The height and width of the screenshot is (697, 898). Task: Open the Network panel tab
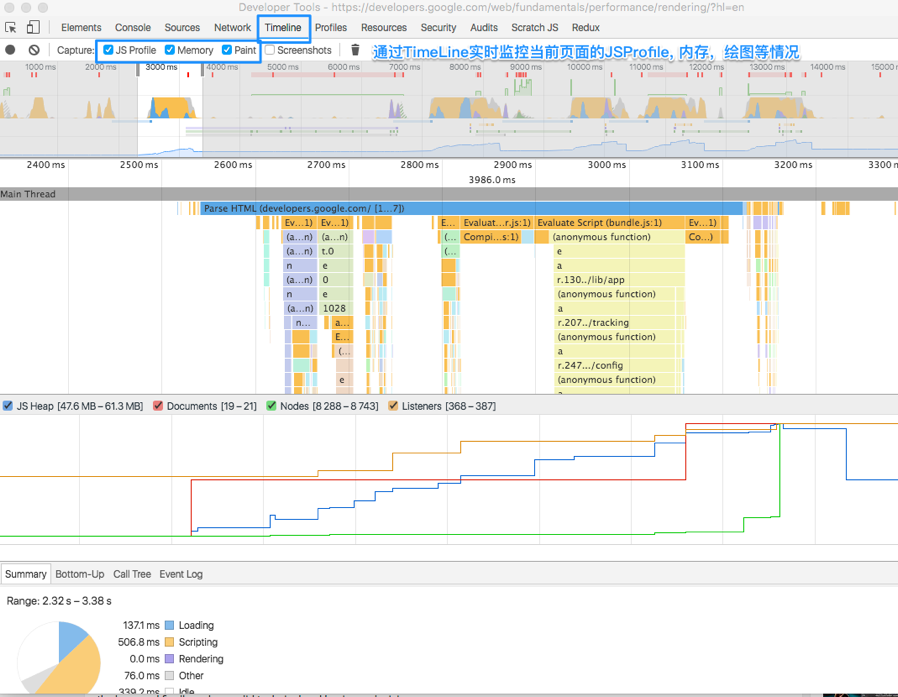point(232,28)
